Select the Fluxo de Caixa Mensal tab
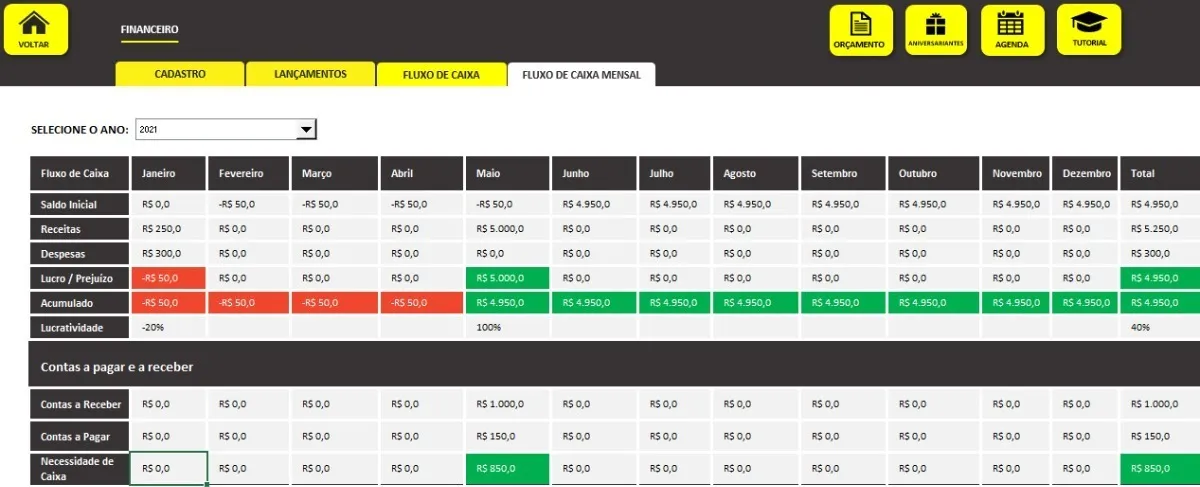Screen dimensions: 1200x487 pyautogui.click(x=581, y=74)
